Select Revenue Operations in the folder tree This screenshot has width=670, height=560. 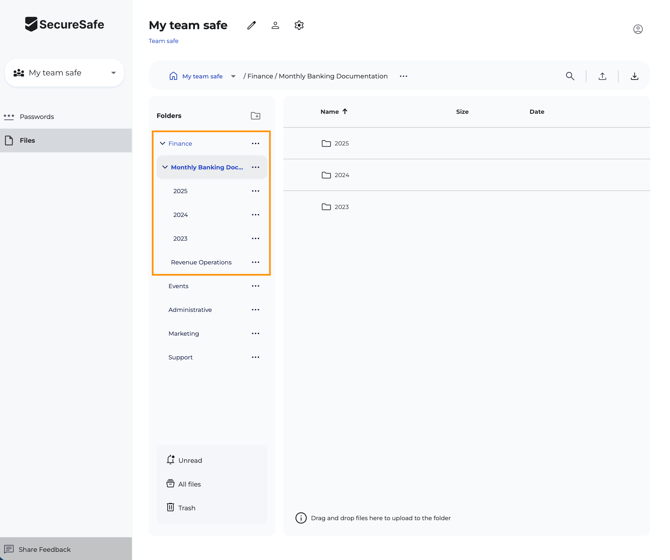tap(200, 263)
